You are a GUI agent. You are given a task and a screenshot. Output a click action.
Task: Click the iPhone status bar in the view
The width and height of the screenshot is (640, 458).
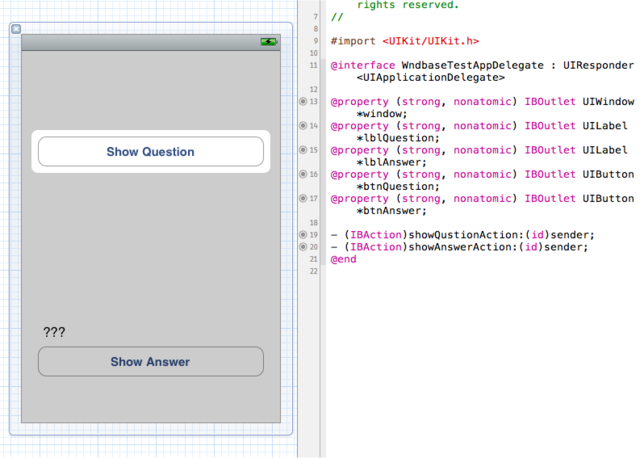click(x=151, y=42)
